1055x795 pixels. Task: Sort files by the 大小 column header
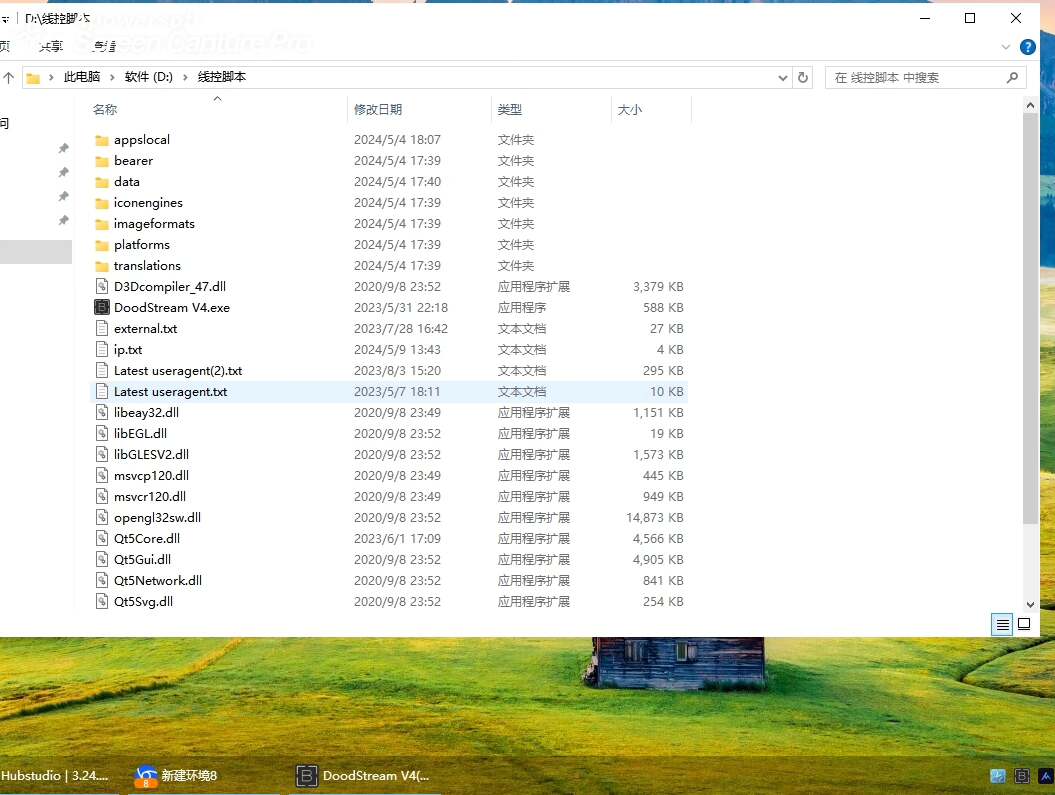click(630, 110)
